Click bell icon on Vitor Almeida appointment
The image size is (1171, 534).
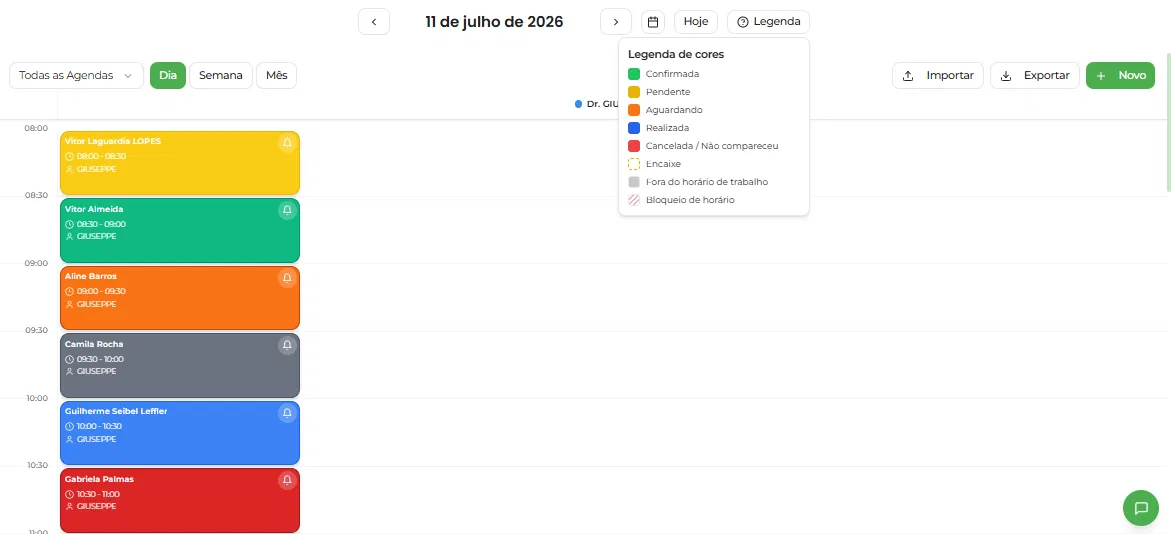(x=288, y=211)
